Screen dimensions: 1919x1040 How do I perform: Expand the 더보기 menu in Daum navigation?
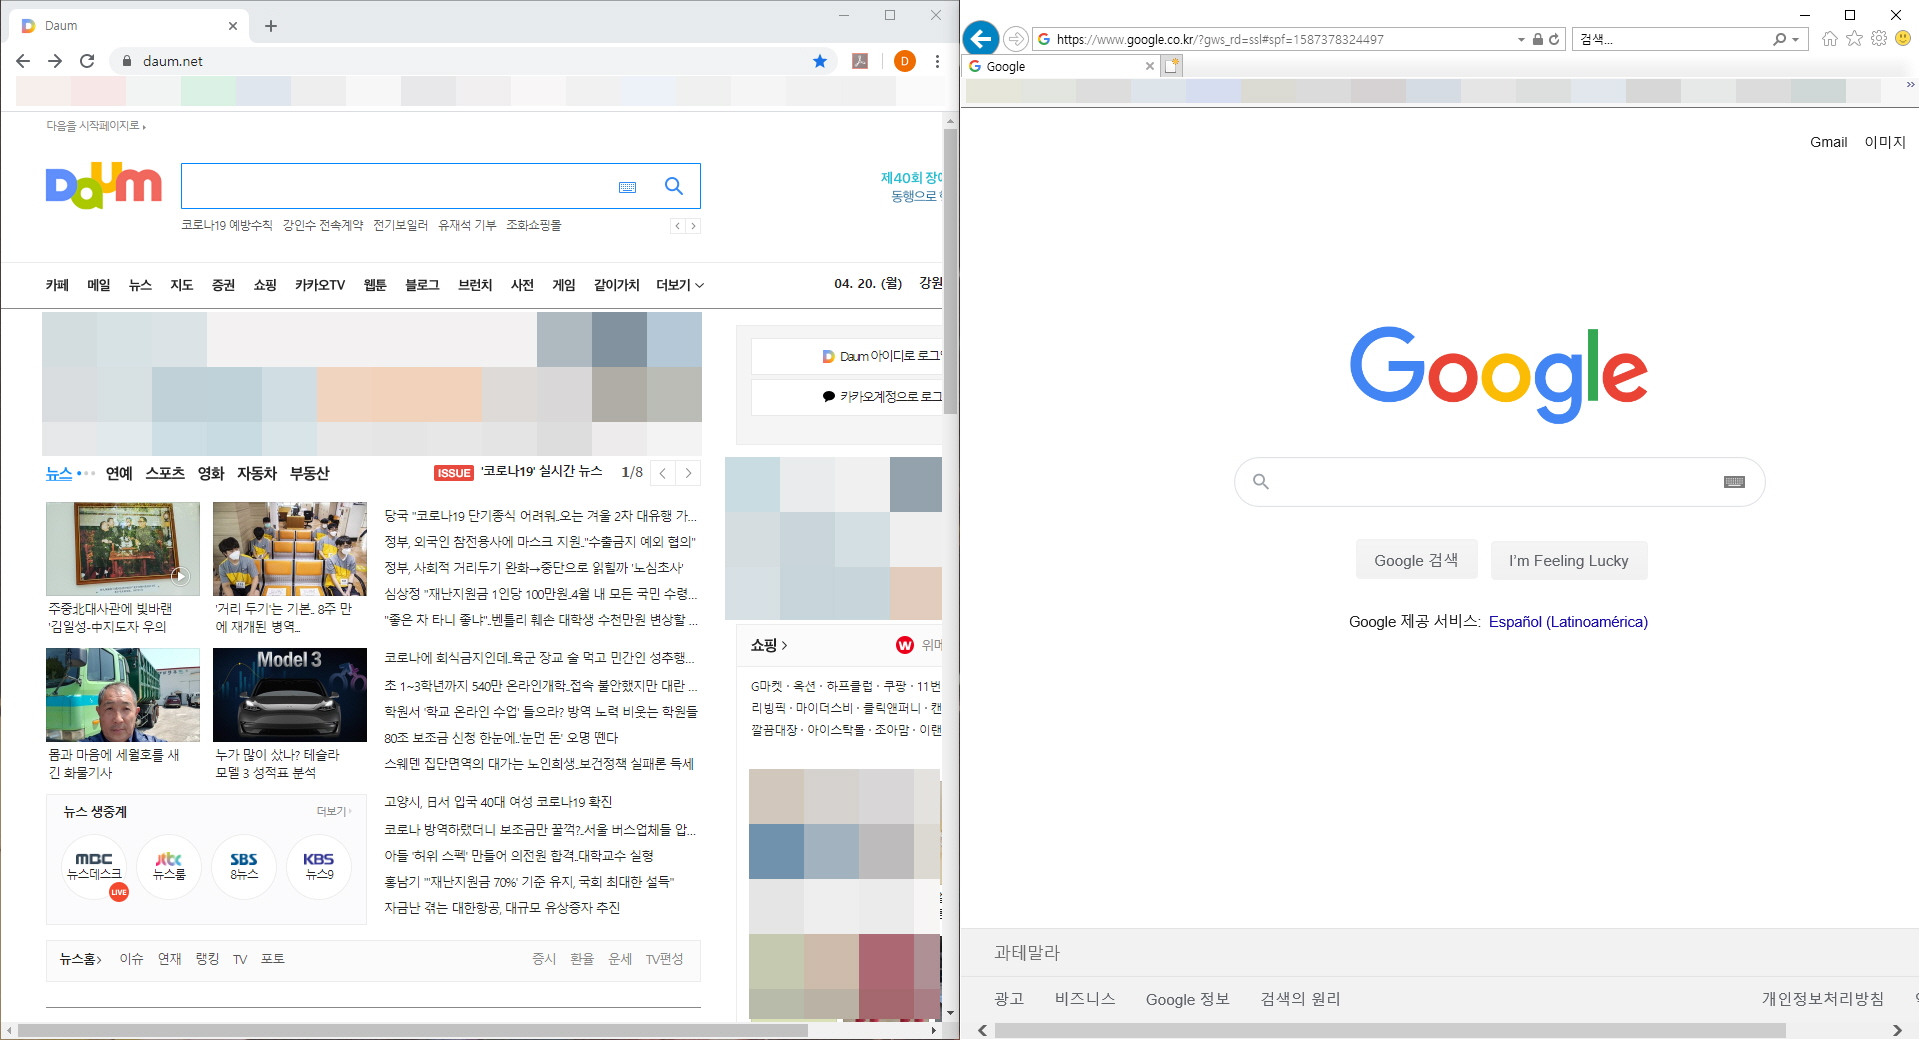(x=680, y=285)
